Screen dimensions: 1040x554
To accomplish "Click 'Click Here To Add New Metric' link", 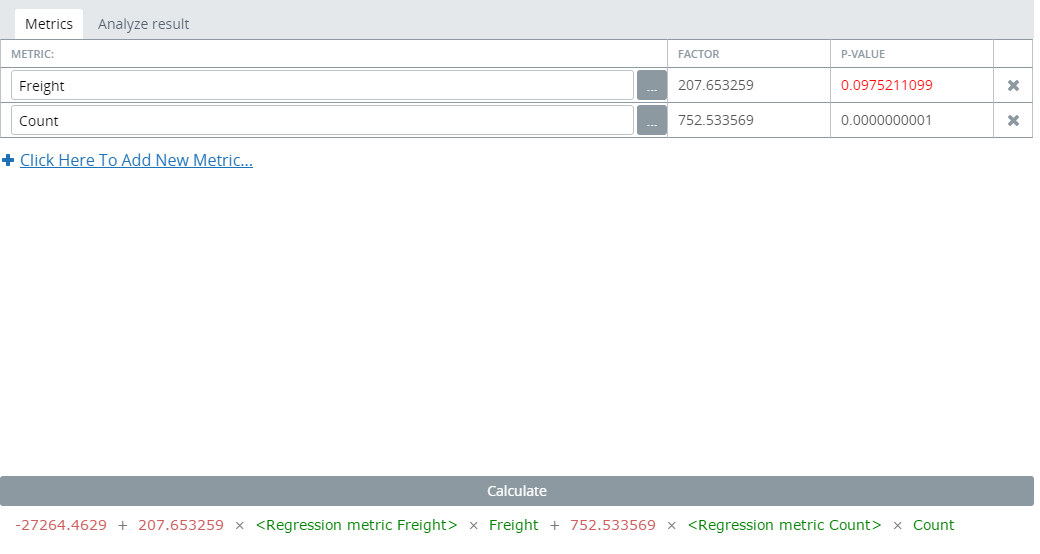I will pyautogui.click(x=136, y=160).
